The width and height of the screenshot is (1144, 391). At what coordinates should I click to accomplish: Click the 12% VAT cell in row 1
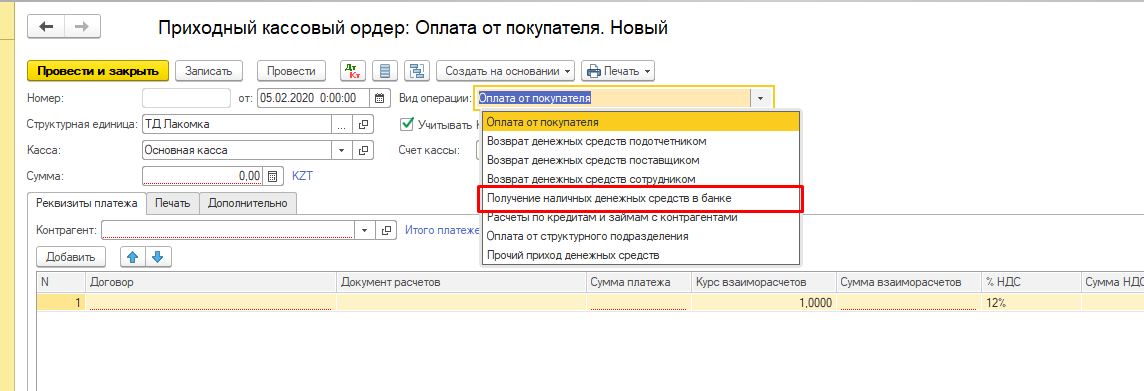(1030, 302)
